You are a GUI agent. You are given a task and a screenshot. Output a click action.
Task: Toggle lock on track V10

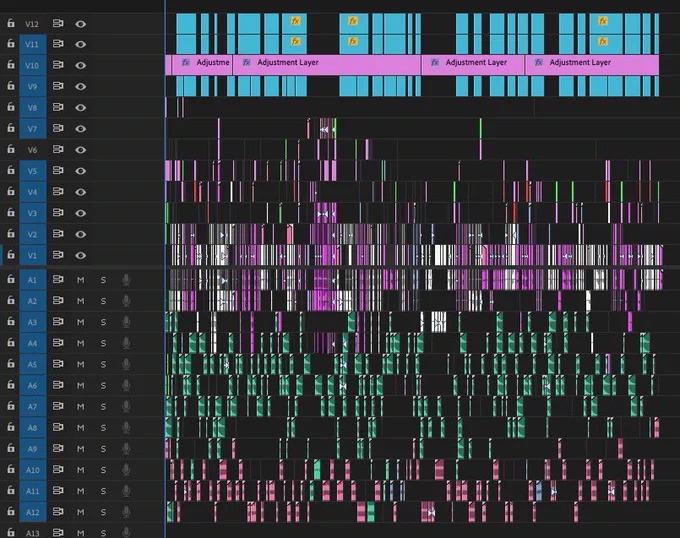click(x=11, y=65)
